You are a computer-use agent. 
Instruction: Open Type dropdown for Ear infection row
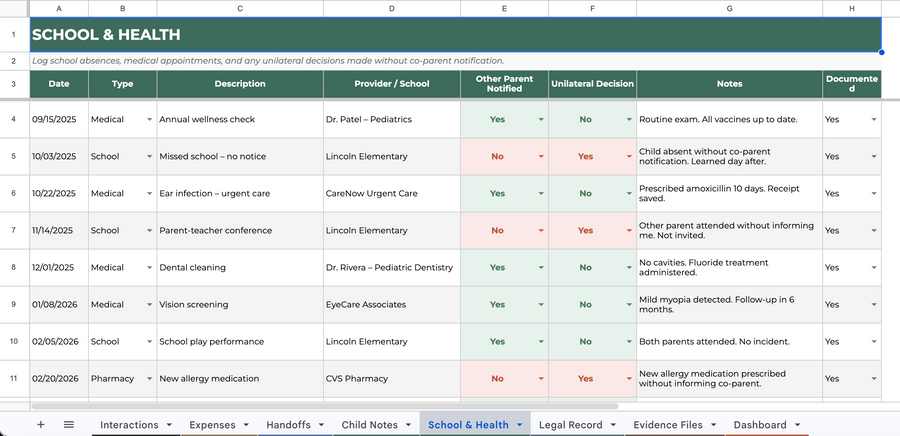(x=149, y=194)
